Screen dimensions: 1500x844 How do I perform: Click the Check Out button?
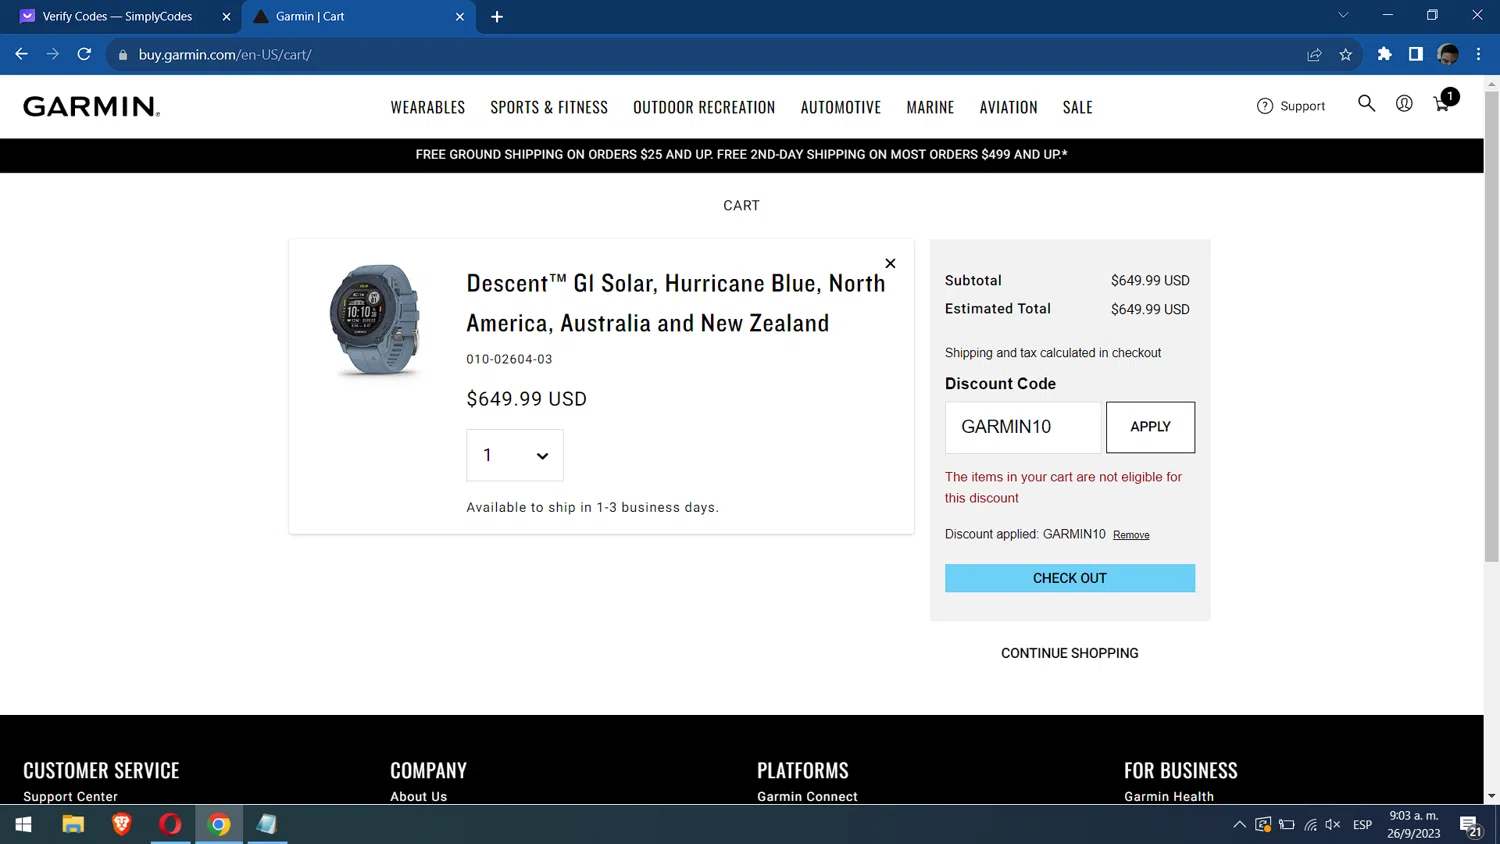click(x=1069, y=578)
